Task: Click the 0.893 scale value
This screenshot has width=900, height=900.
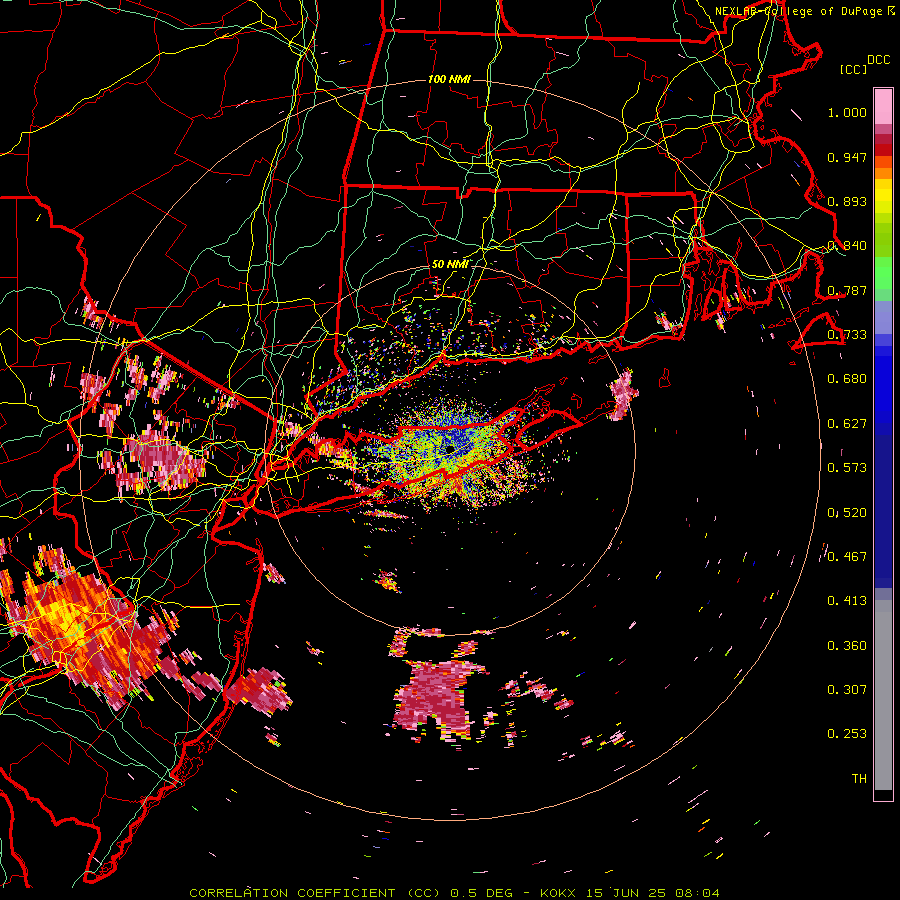Action: (847, 201)
